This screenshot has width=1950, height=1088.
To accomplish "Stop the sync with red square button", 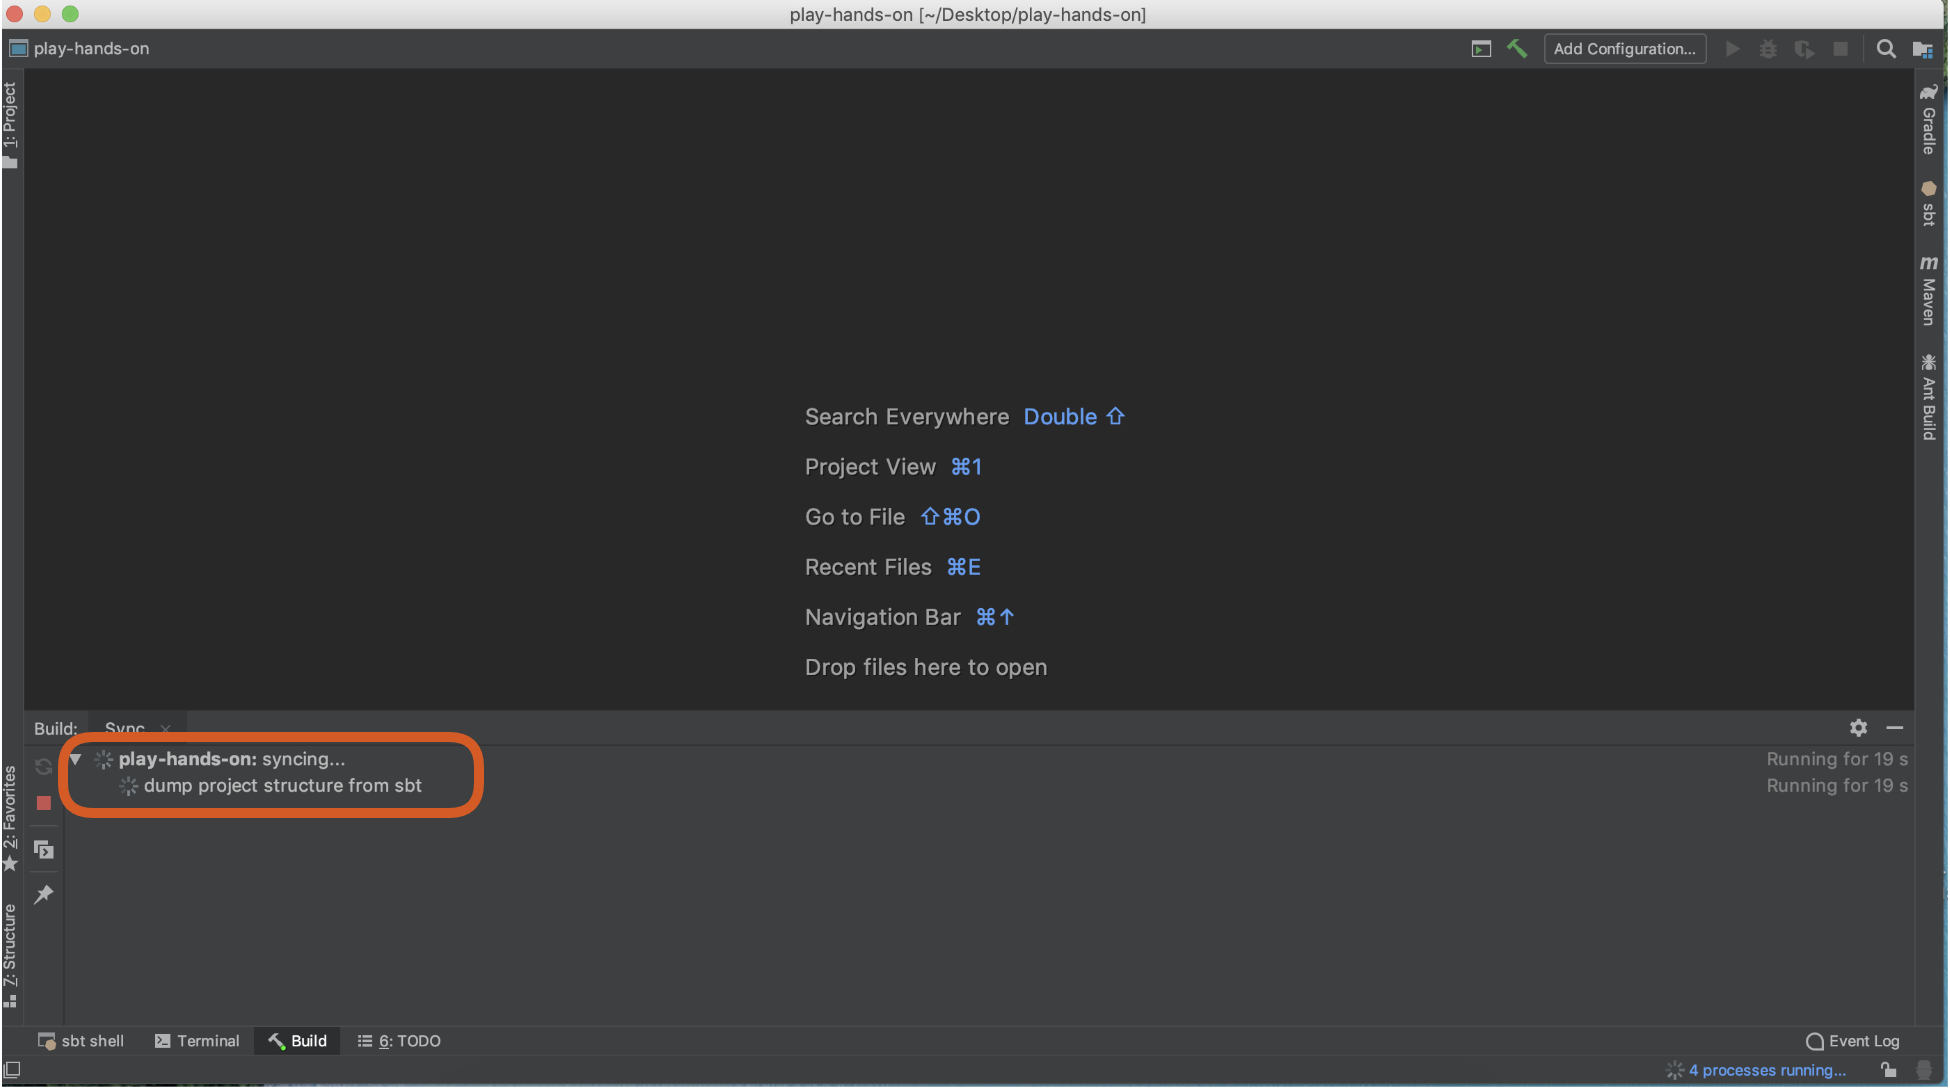I will [44, 803].
